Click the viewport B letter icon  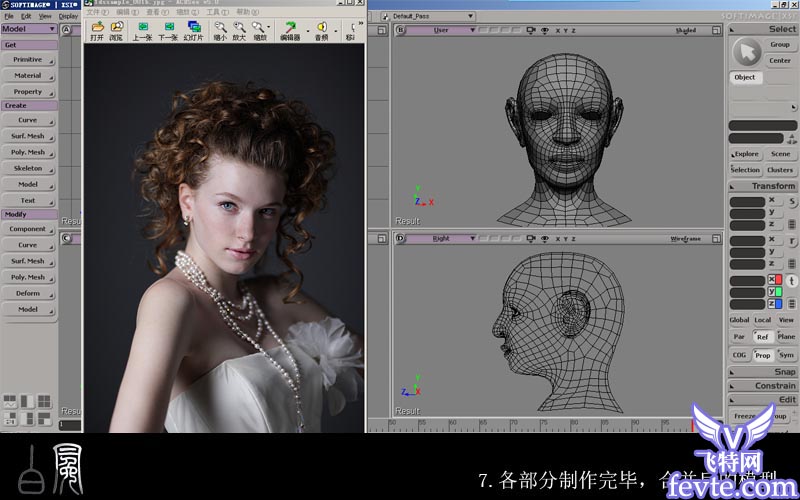(401, 31)
